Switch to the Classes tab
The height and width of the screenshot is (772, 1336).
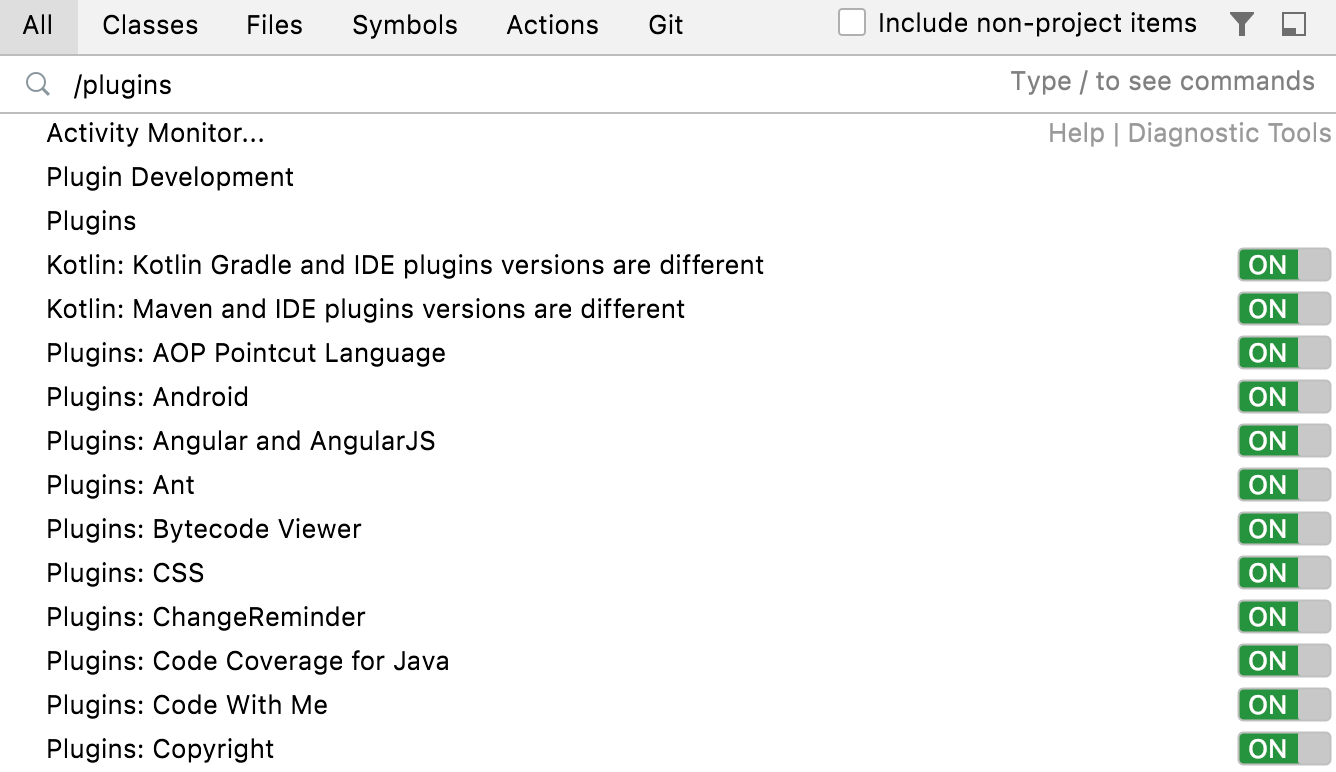(150, 25)
